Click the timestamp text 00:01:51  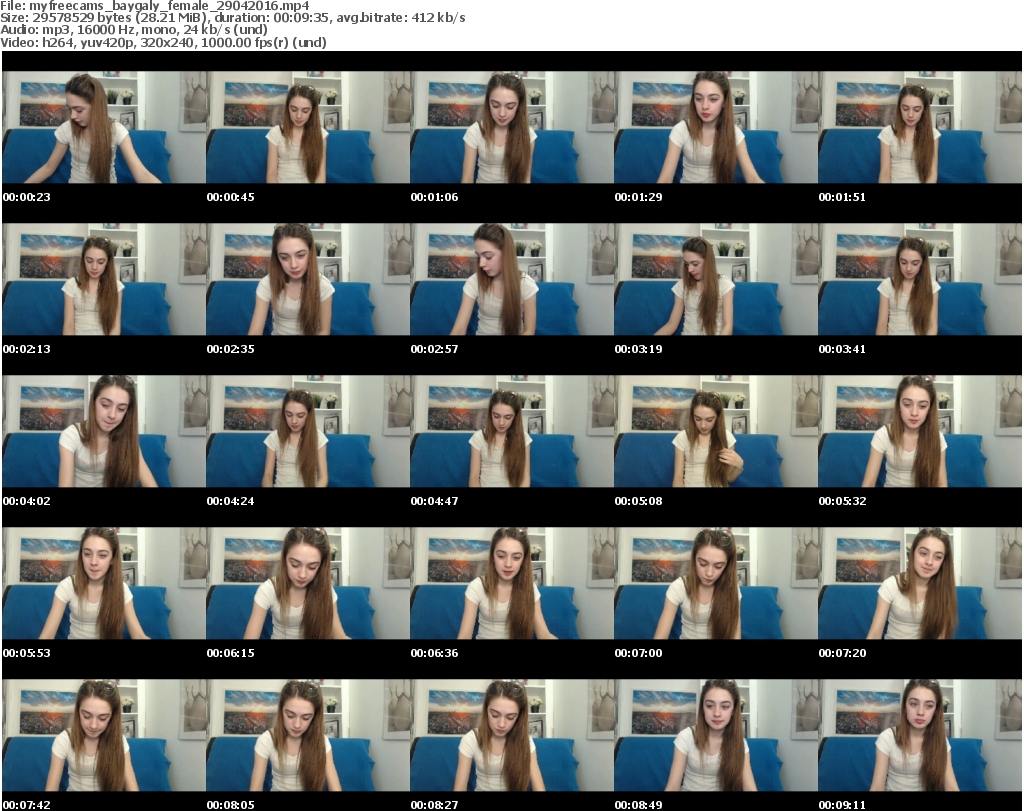point(842,197)
